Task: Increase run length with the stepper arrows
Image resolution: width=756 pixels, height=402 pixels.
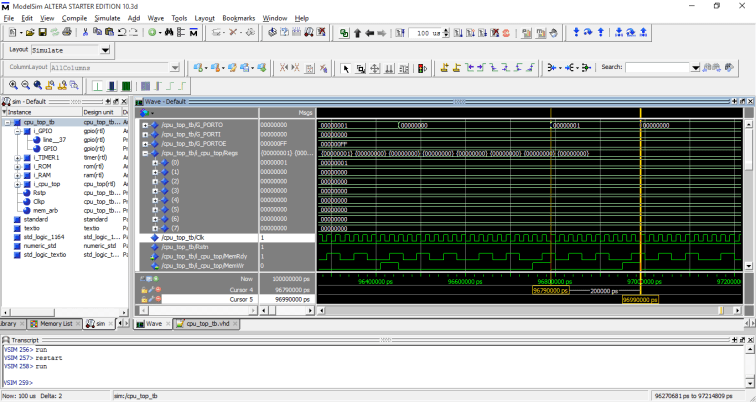Action: (x=446, y=31)
